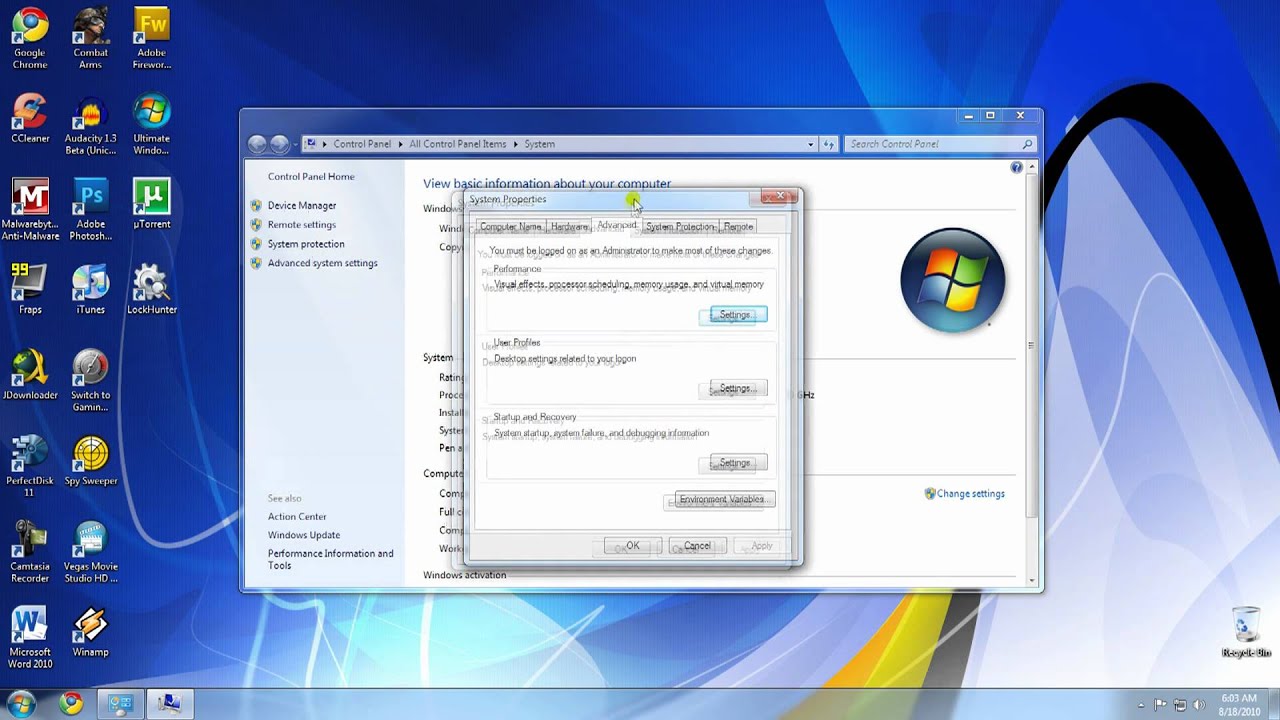This screenshot has width=1280, height=720.
Task: Switch to Computer Name tab
Action: 511,227
